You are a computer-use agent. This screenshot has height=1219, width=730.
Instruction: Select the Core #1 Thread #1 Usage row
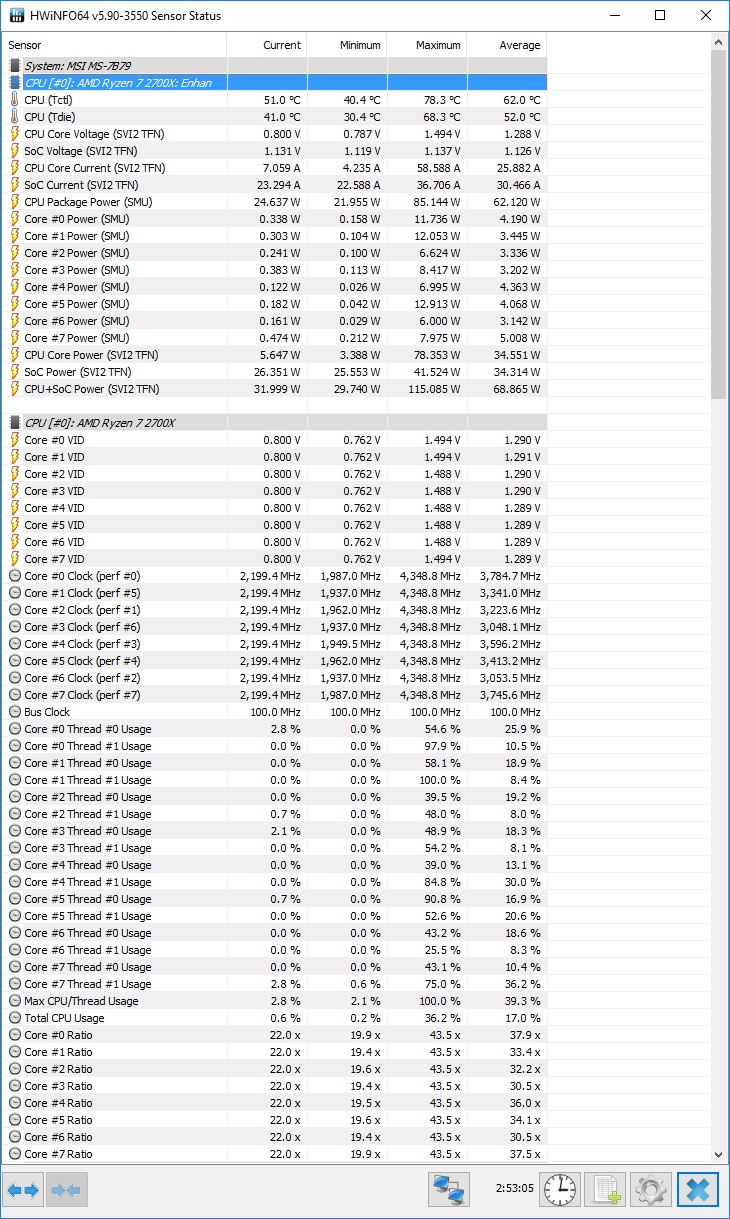point(275,780)
